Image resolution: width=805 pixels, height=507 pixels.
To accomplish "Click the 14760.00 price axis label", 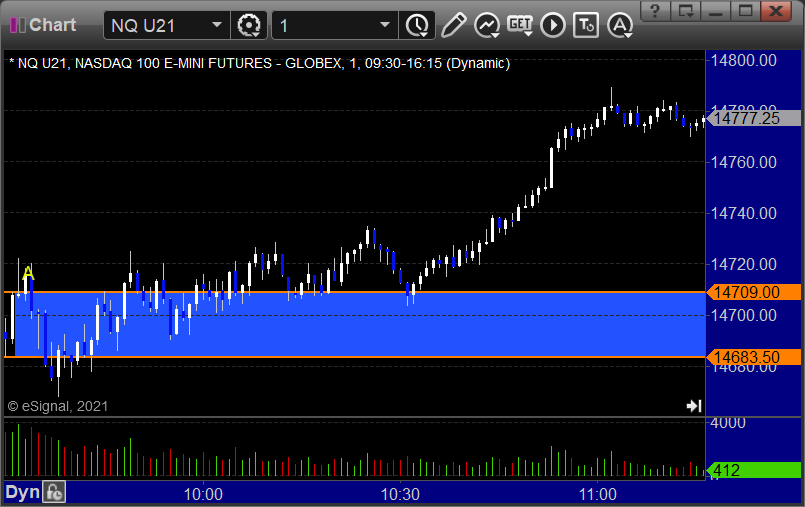I will pyautogui.click(x=743, y=163).
